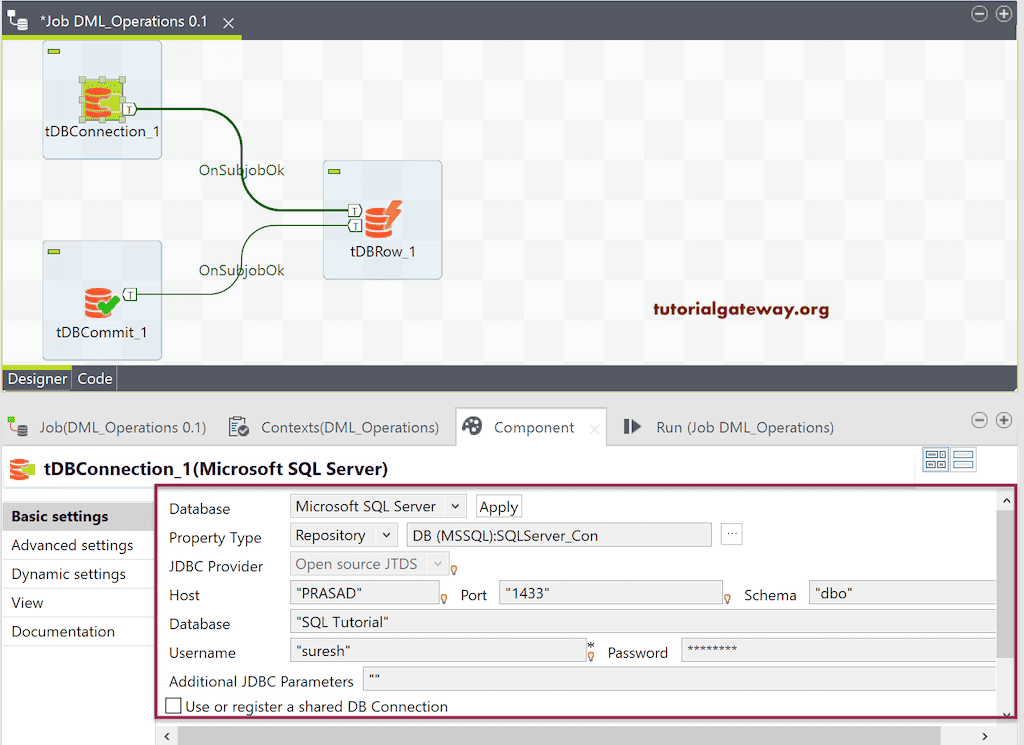Click the Component tab palette icon
The width and height of the screenshot is (1024, 745).
point(474,426)
